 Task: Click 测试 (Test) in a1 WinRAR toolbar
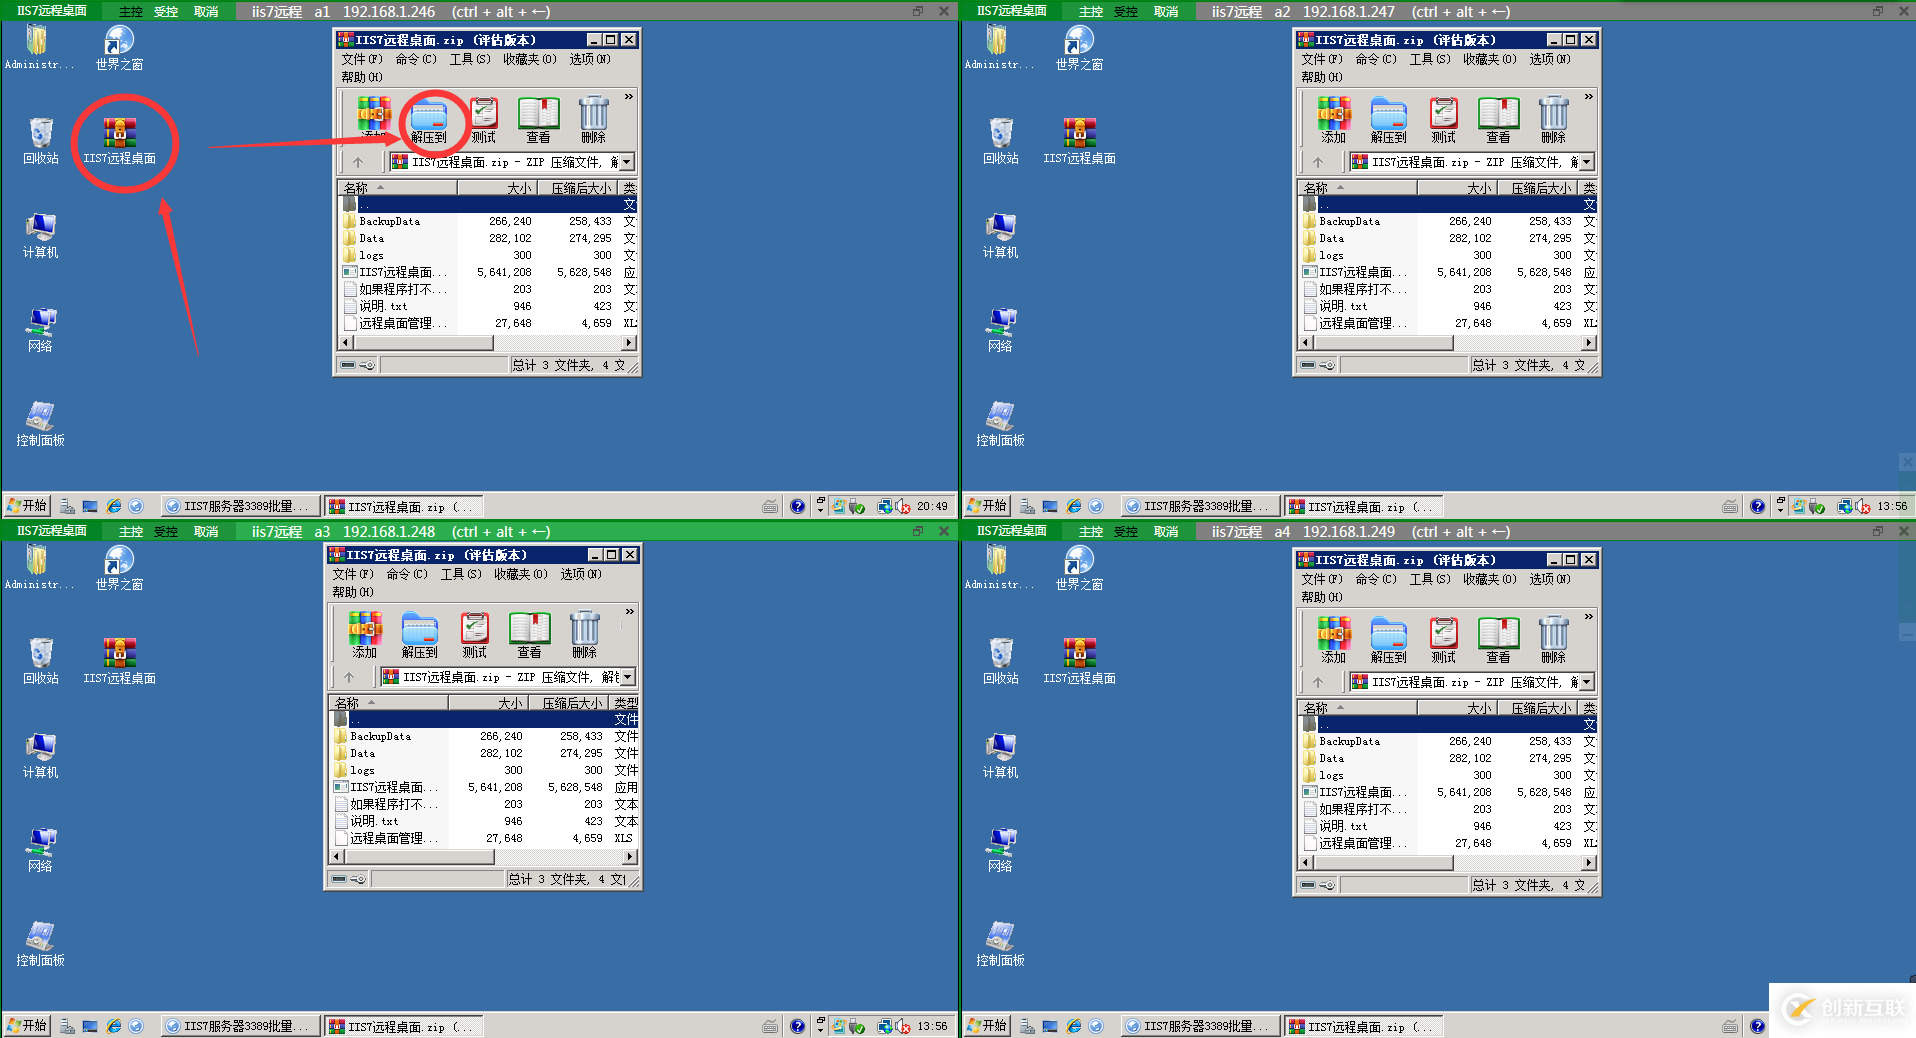[x=484, y=120]
